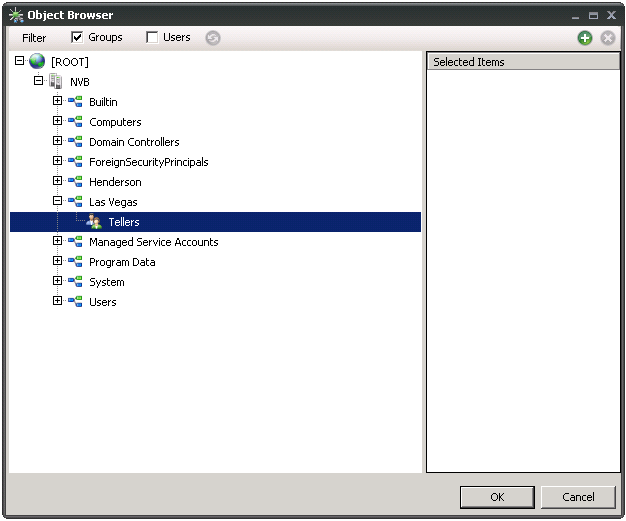Select the Tellers group label
Viewport: 626px width, 521px height.
[124, 222]
